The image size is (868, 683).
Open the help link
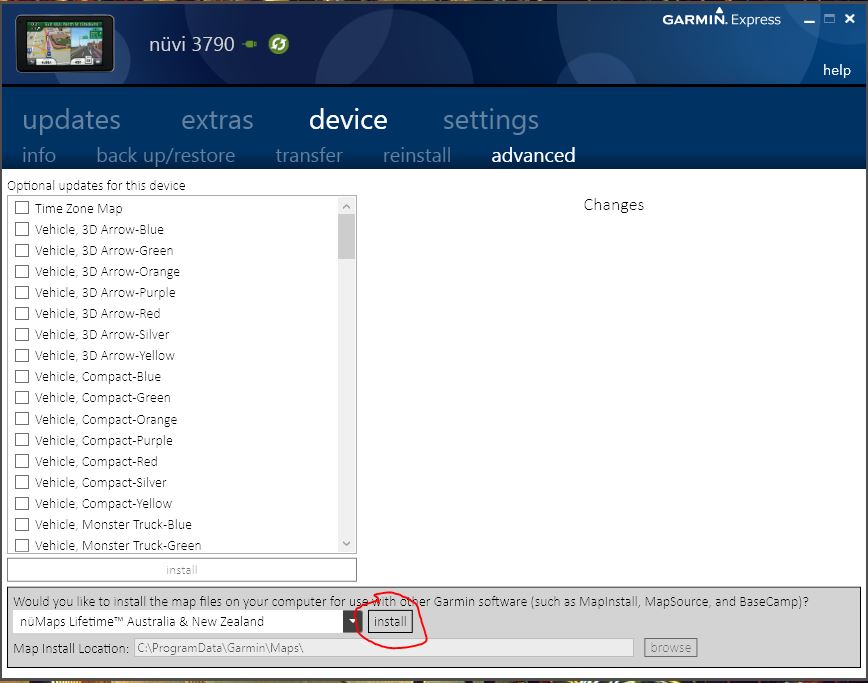(836, 70)
